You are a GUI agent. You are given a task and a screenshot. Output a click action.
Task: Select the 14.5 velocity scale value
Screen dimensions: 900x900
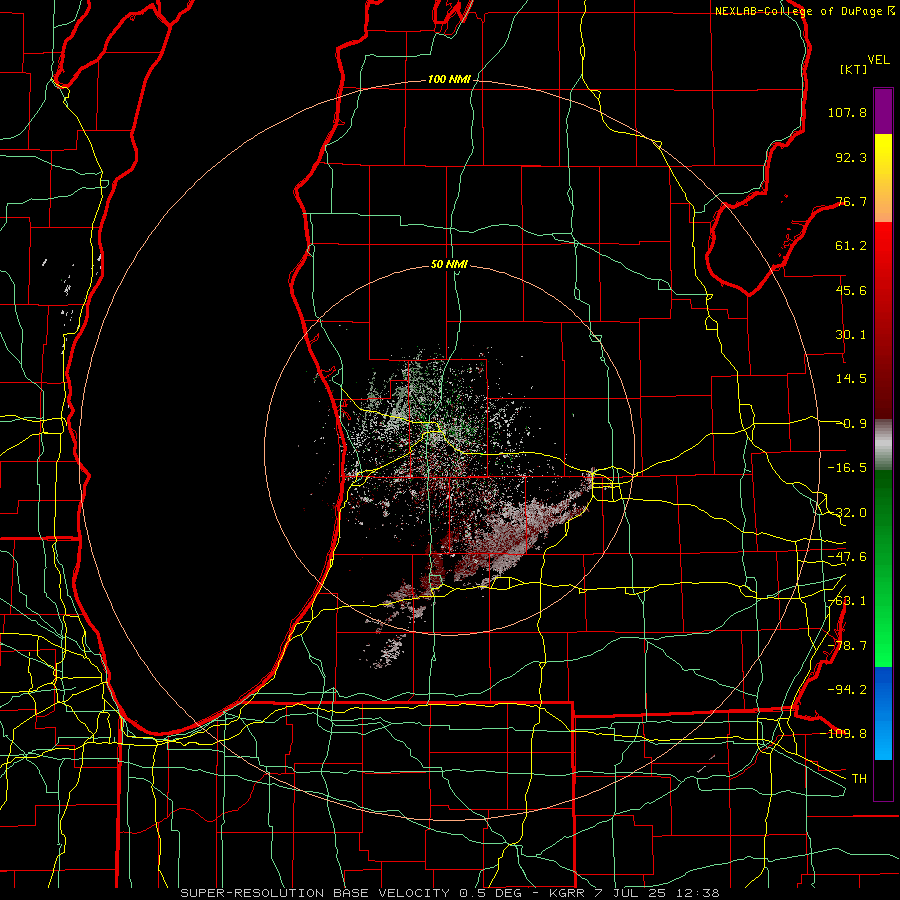(x=851, y=379)
